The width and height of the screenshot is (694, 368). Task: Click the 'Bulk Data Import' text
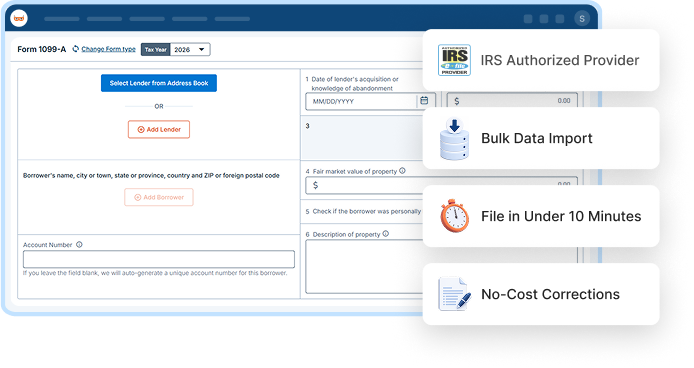[x=536, y=138]
